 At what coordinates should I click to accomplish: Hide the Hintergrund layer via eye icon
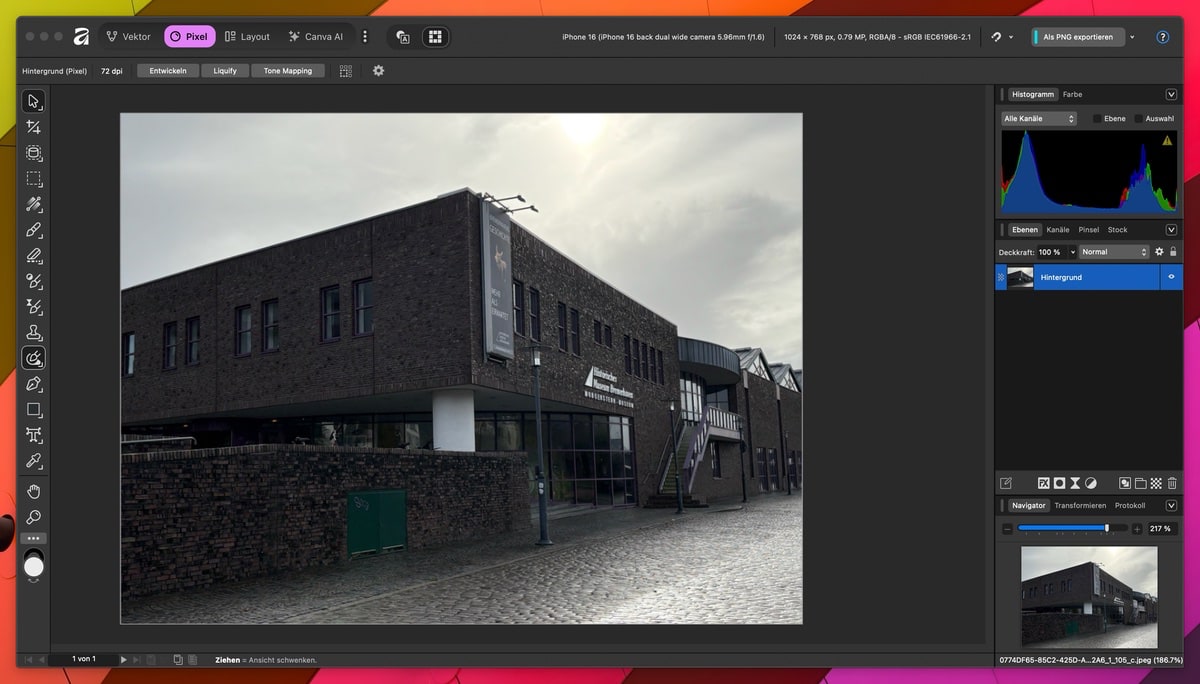1171,277
